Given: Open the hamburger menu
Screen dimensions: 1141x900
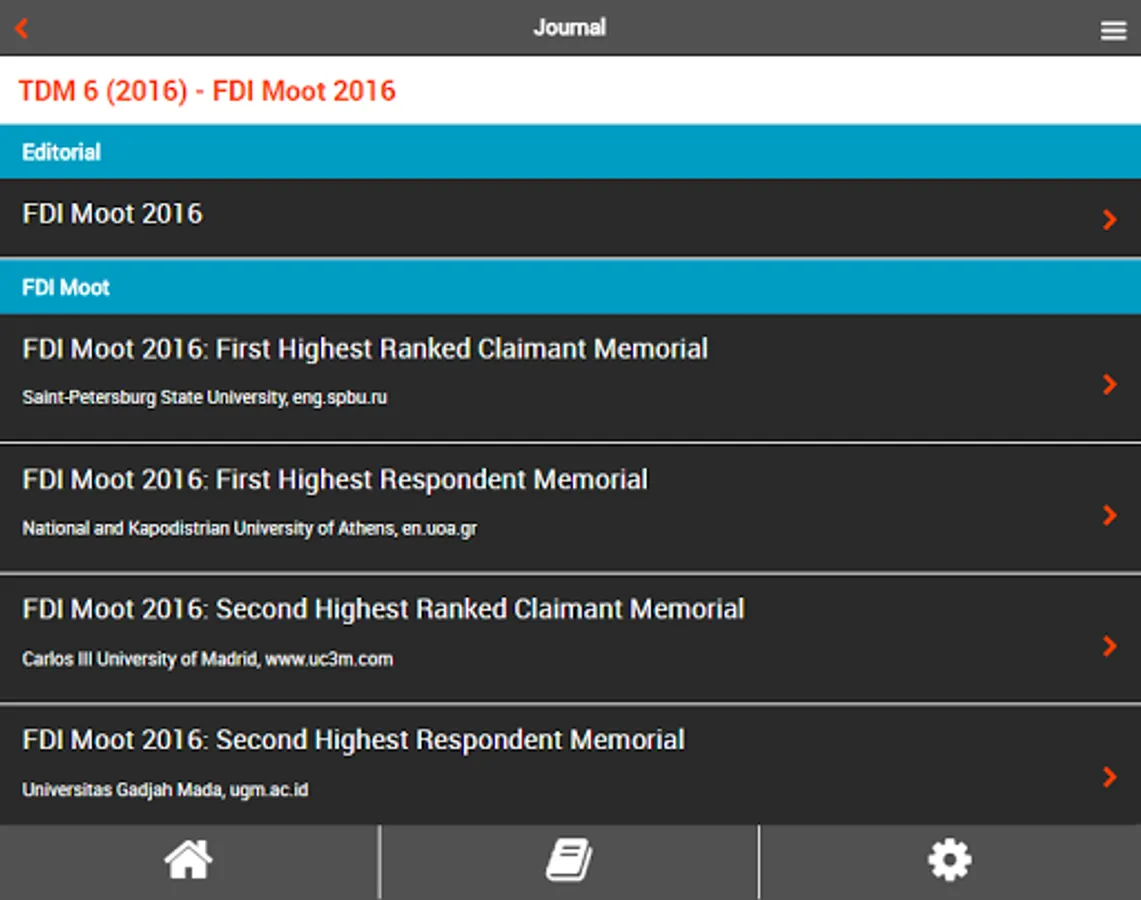Looking at the screenshot, I should point(1113,30).
